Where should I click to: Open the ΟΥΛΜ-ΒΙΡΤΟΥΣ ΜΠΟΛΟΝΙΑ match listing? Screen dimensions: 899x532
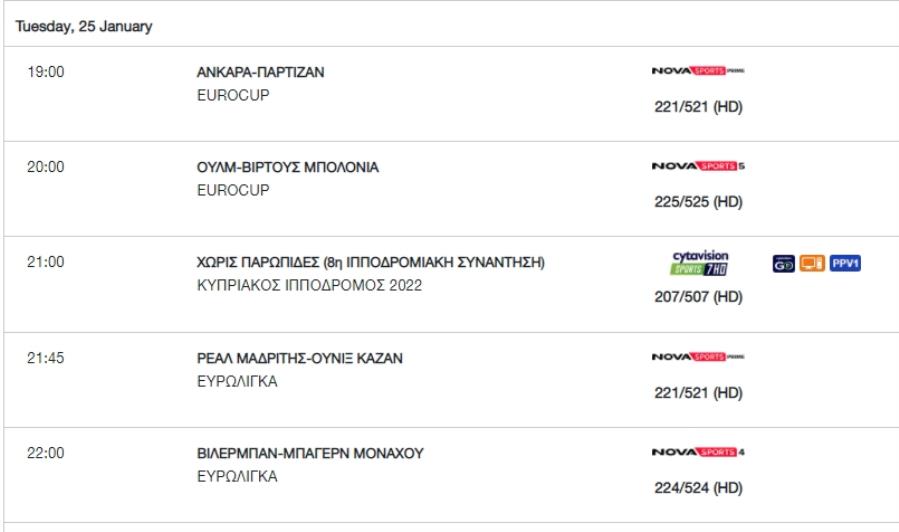click(x=288, y=167)
